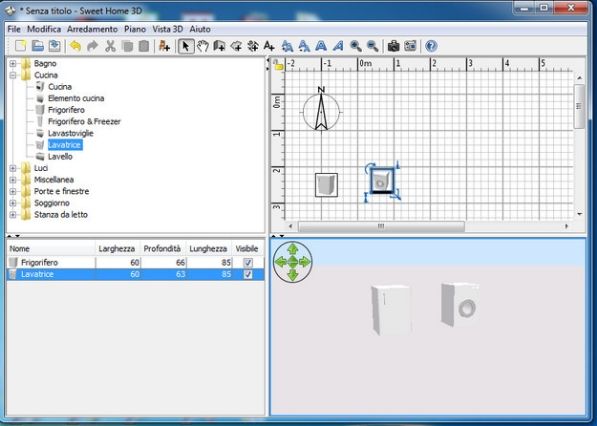Click the Copy toolbar icon

click(x=127, y=46)
